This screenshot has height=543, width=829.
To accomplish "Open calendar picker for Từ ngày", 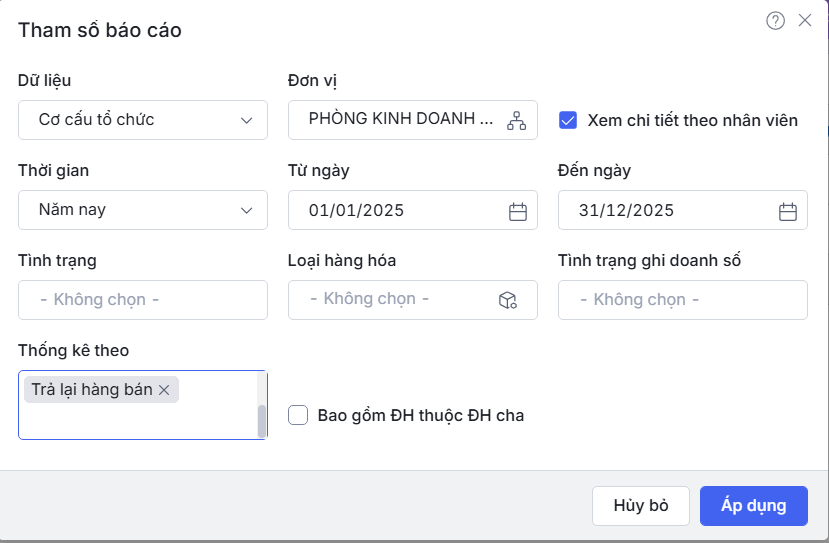I will tap(517, 211).
